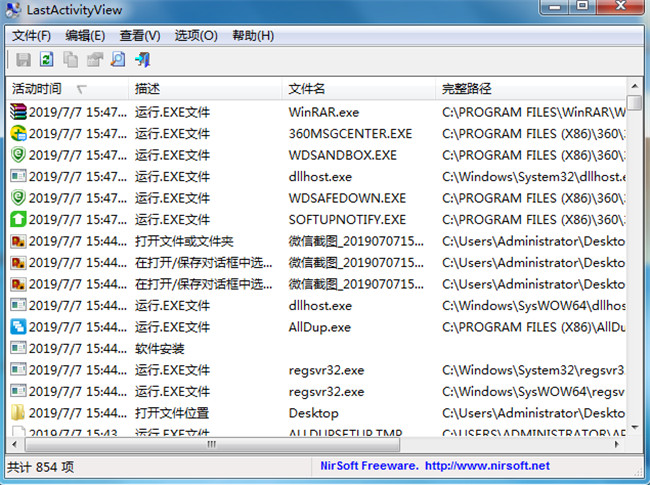The height and width of the screenshot is (485, 650).
Task: Select the 打开文件或文件夹 description cell
Action: tap(184, 241)
